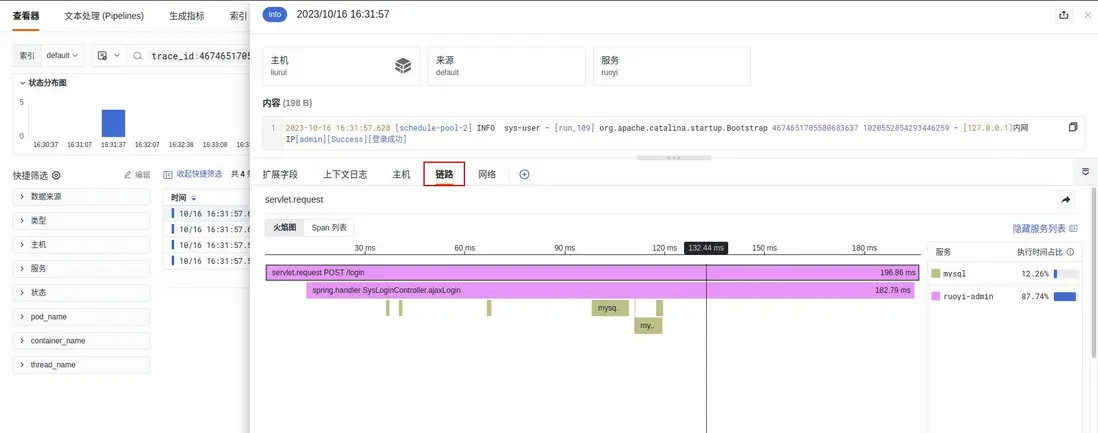Switch to the 扩展字段 tab

point(280,174)
